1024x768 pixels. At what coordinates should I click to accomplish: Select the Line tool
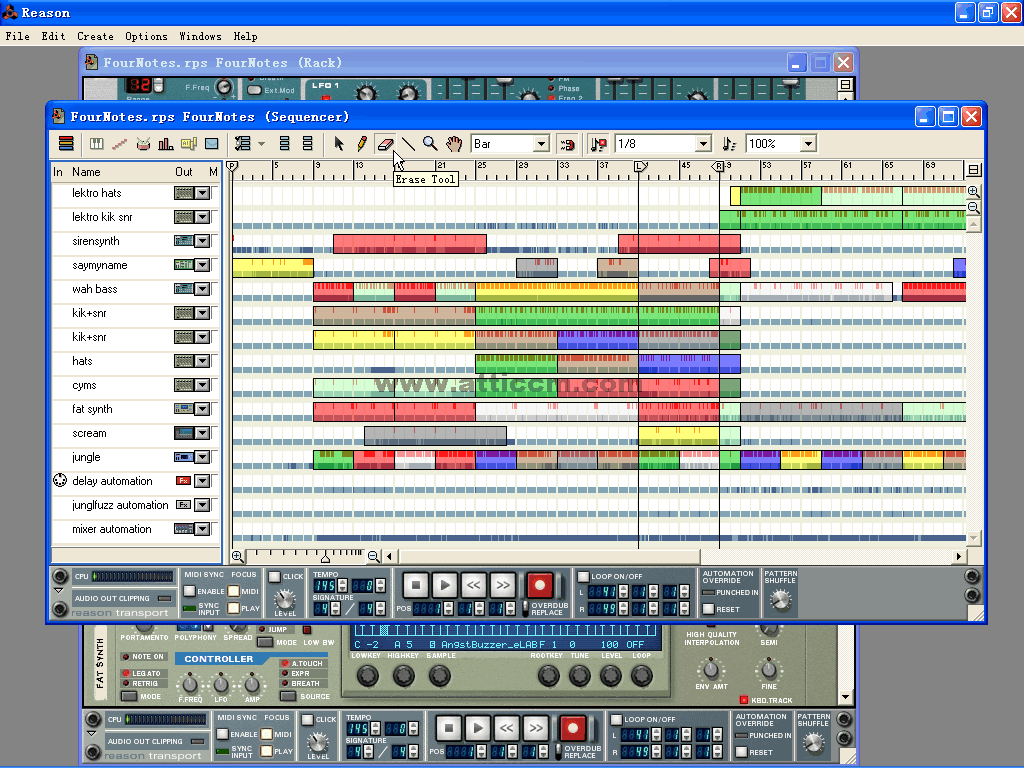pos(408,144)
